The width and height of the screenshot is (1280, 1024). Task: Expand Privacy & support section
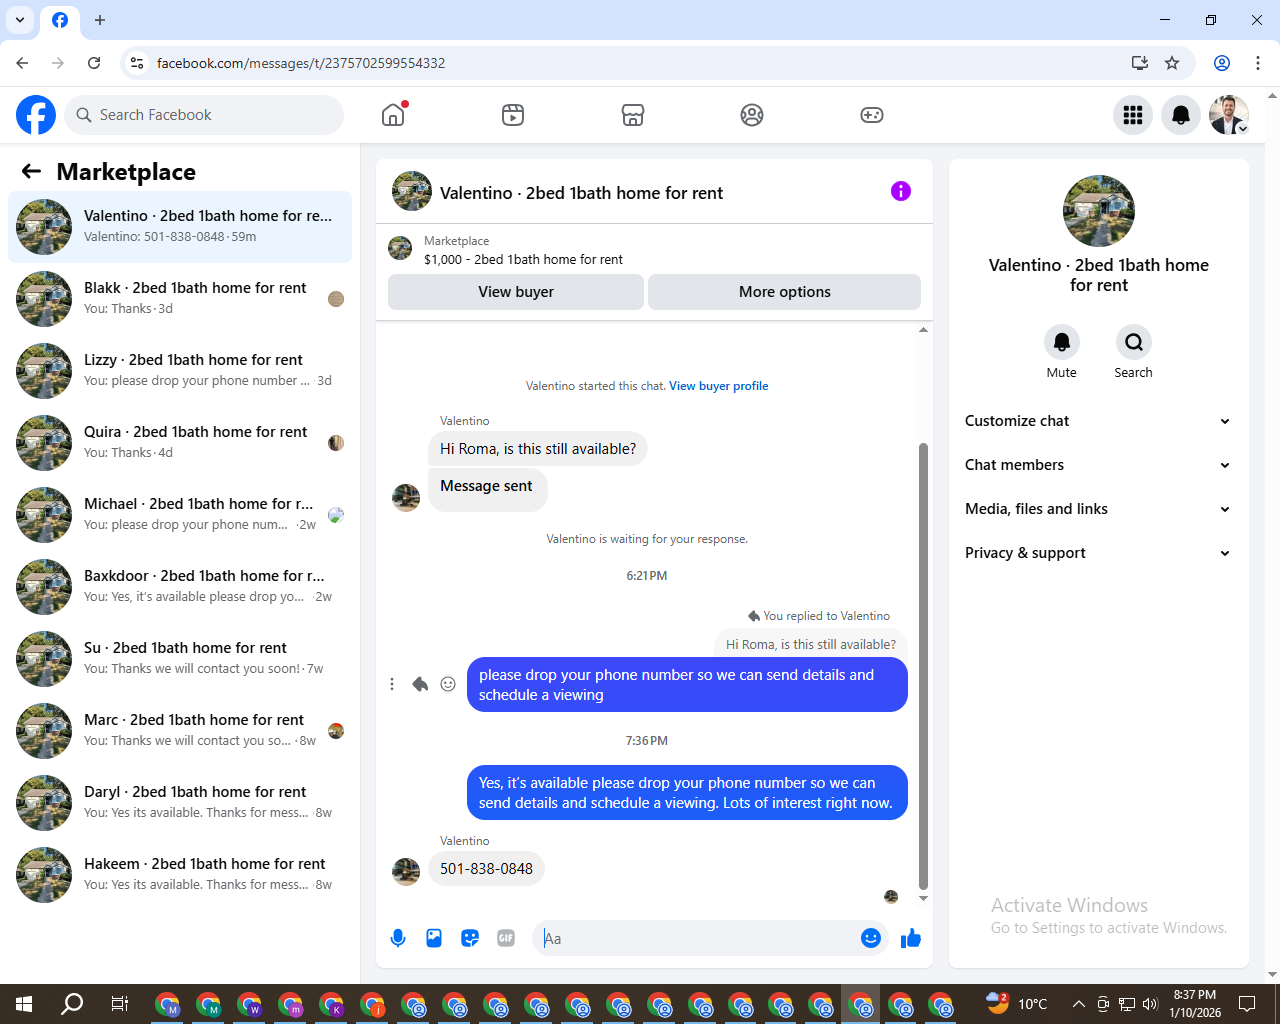(x=1098, y=553)
